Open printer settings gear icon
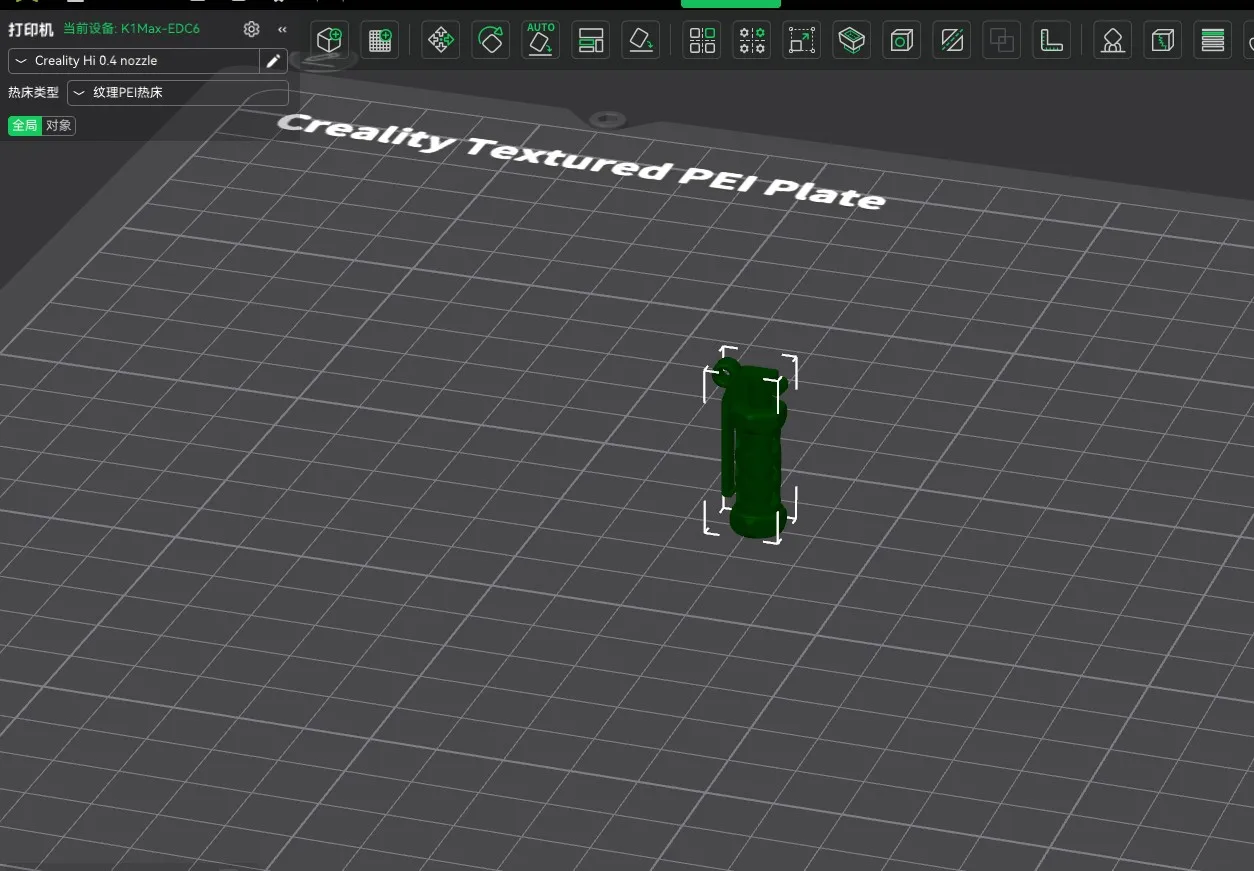This screenshot has width=1254, height=871. pos(252,29)
